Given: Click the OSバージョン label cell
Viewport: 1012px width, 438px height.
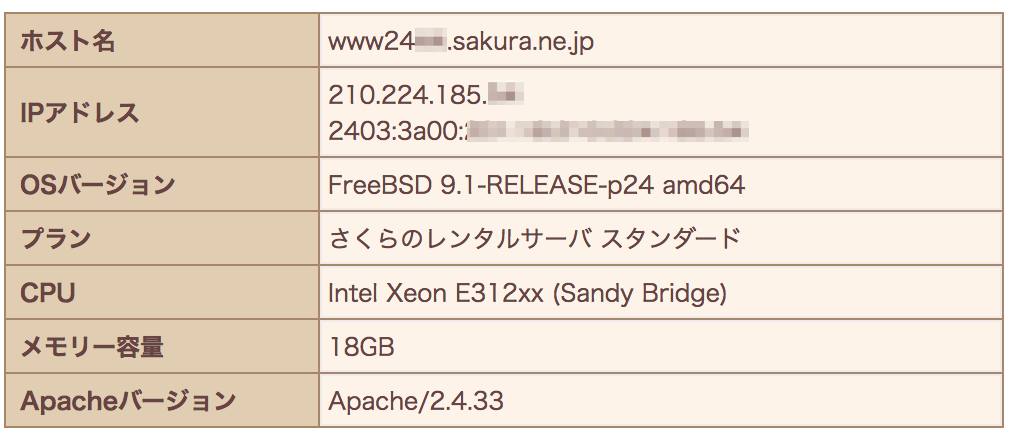Looking at the screenshot, I should (162, 184).
